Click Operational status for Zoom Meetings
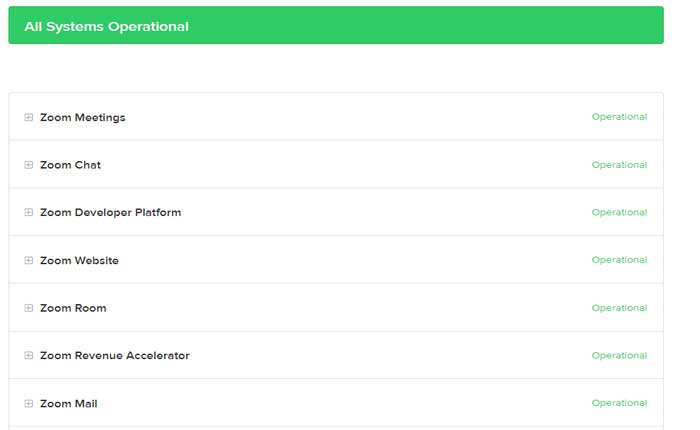 pyautogui.click(x=619, y=117)
